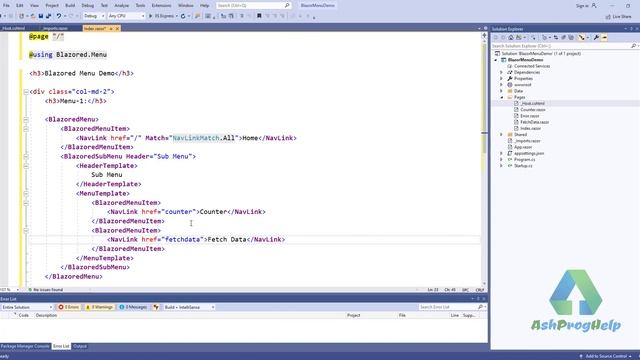Open the Build menu
The width and height of the screenshot is (640, 360).
(x=70, y=6)
